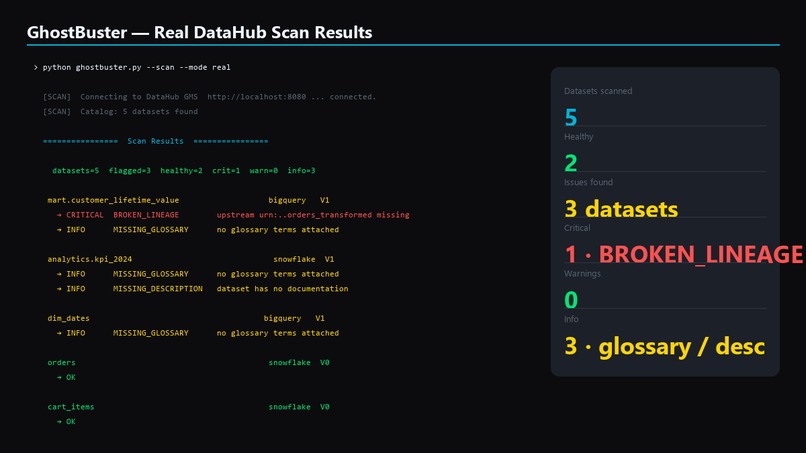Click MISSING_GLOSSARY under mart.customer_lifetime_value
The height and width of the screenshot is (453, 806).
click(x=151, y=230)
